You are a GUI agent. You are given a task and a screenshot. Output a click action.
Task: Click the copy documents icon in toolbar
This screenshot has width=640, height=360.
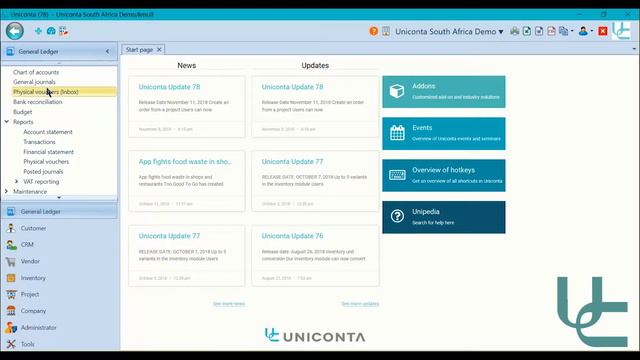point(564,31)
